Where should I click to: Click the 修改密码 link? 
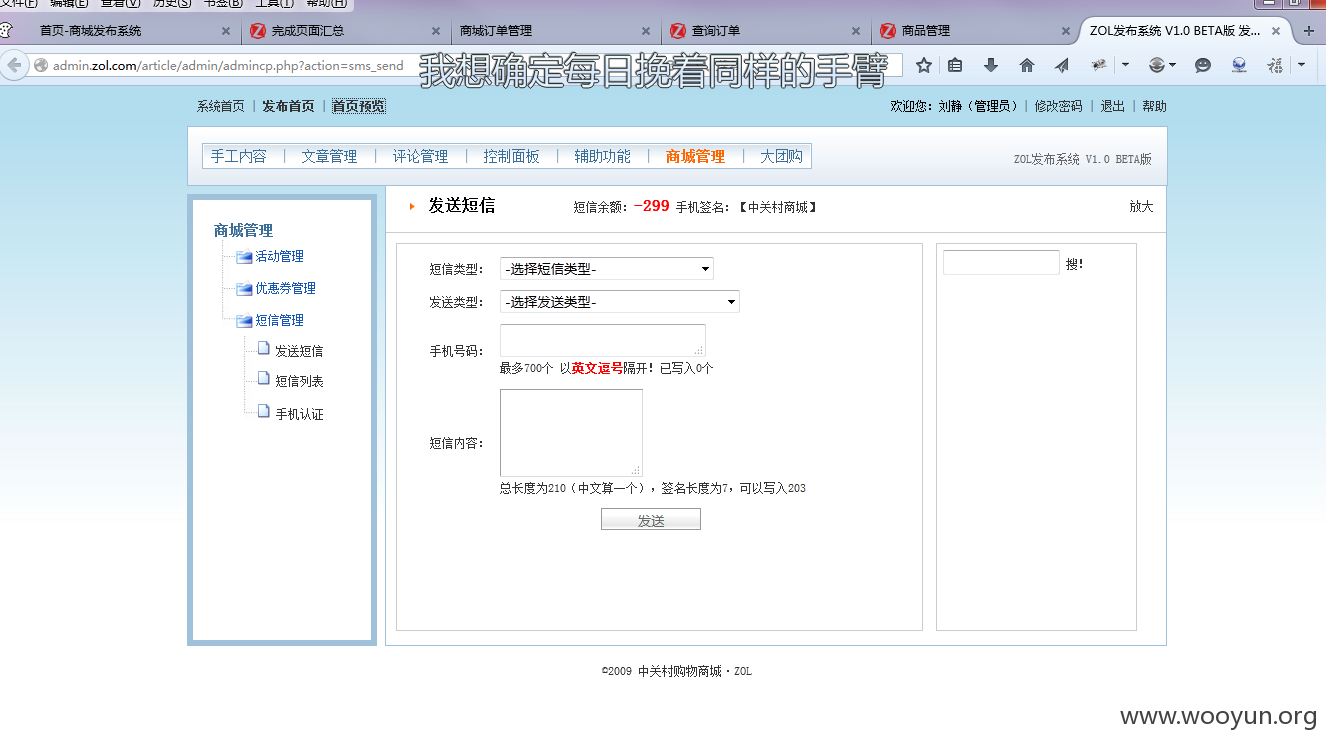tap(1058, 106)
